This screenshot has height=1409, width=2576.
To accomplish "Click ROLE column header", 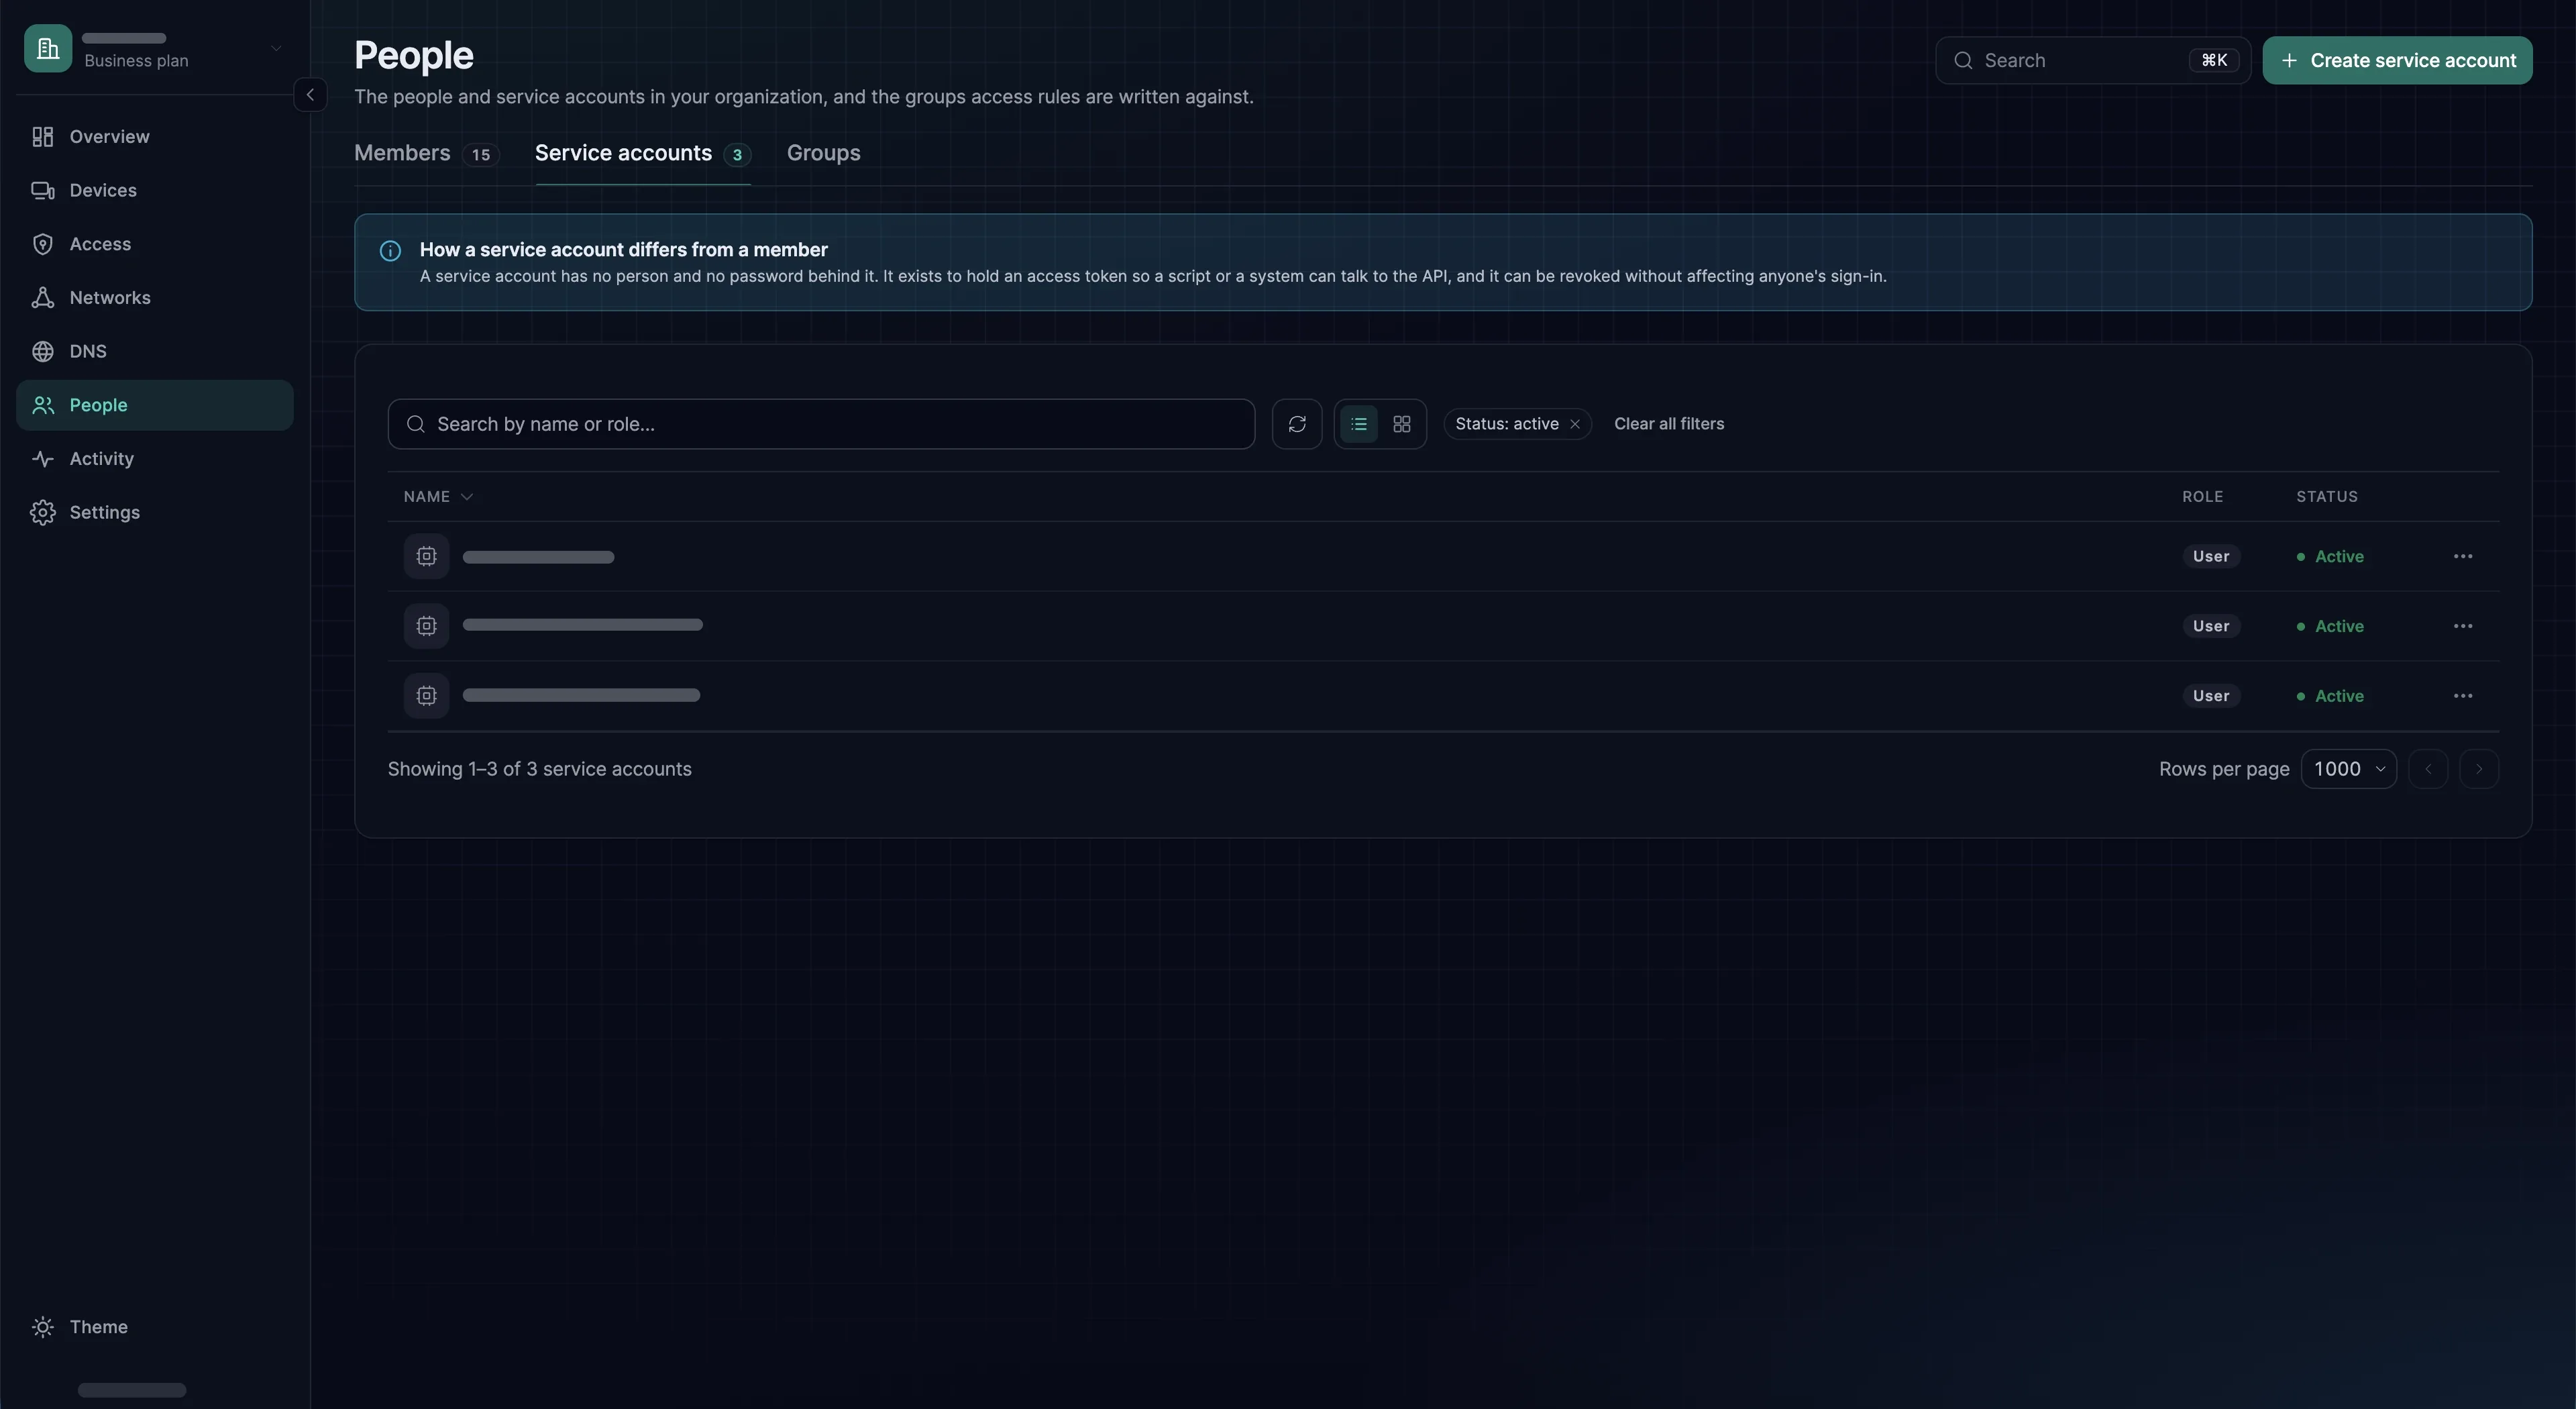I will click(2202, 497).
